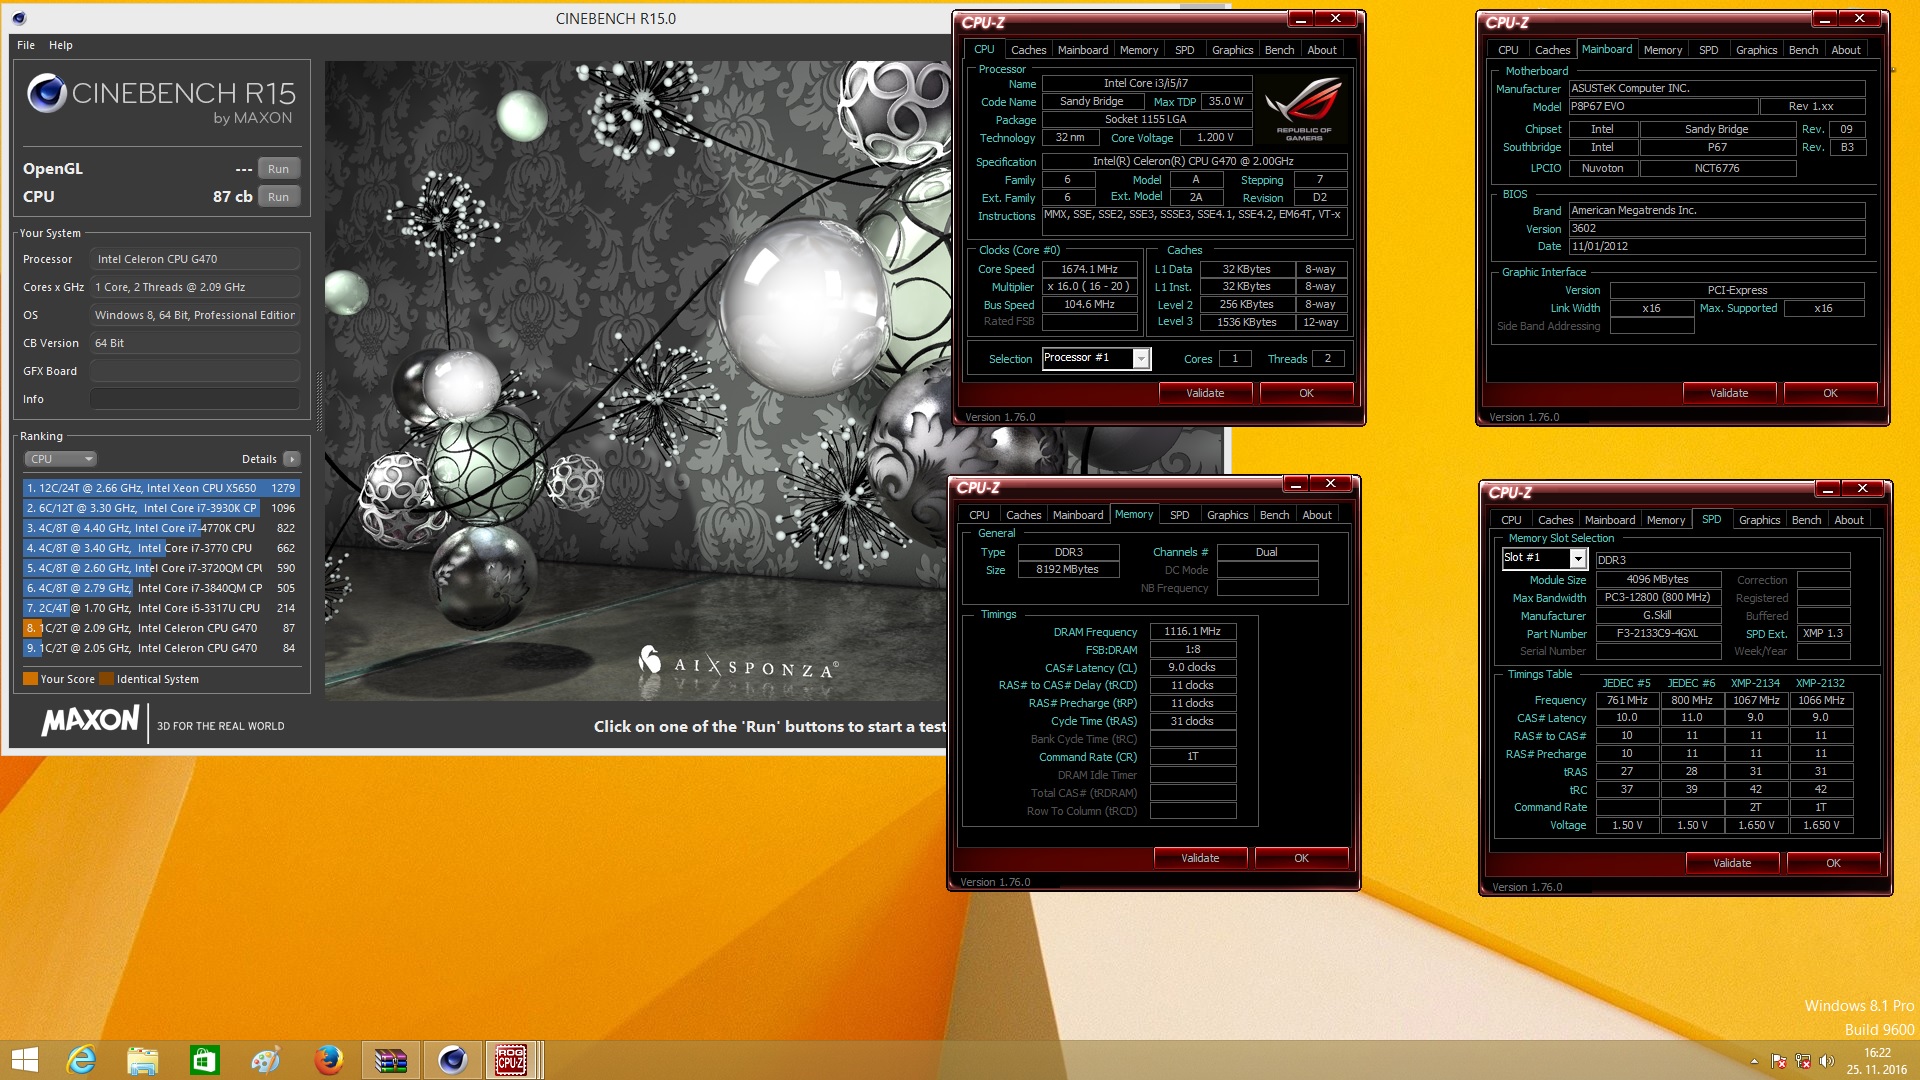The image size is (1920, 1080).
Task: Click Validate in CPU tab CPU-Z window
Action: point(1205,393)
